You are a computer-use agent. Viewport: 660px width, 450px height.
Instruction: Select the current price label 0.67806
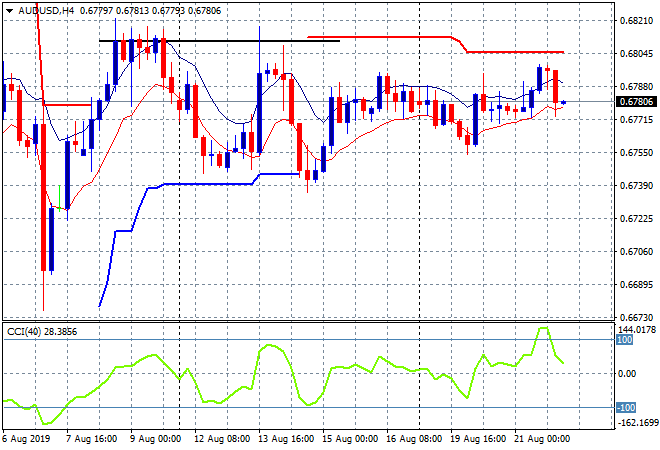tap(636, 102)
